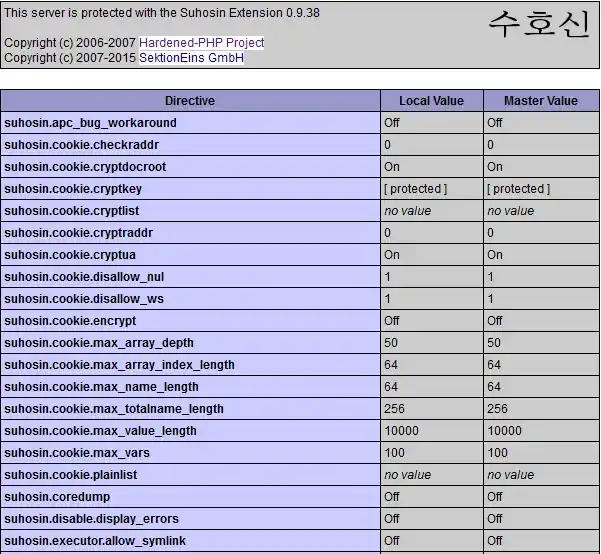Click Local Value 1 for cookie.disallow_nul
The width and height of the screenshot is (601, 554).
[388, 277]
